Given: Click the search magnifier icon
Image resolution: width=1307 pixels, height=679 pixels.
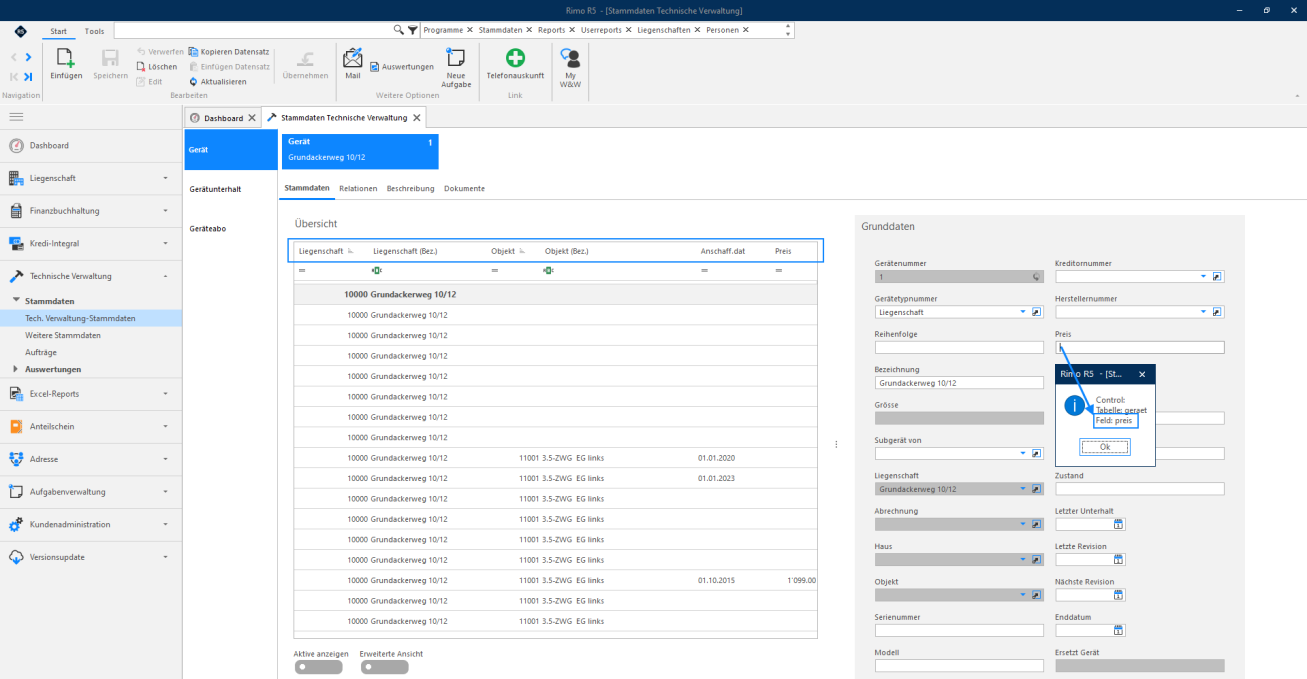Looking at the screenshot, I should [x=399, y=30].
